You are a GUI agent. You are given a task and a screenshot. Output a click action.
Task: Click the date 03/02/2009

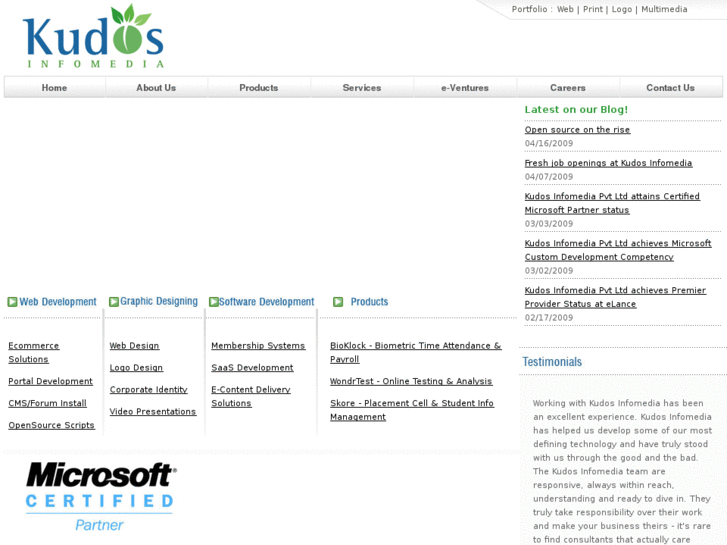549,270
